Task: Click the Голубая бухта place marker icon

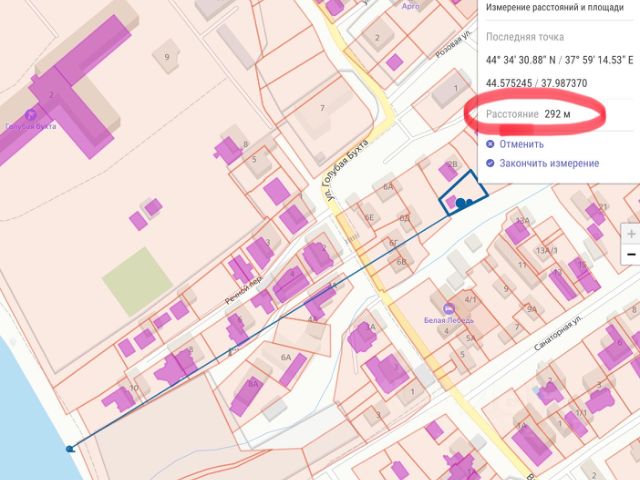Action: tap(31, 115)
